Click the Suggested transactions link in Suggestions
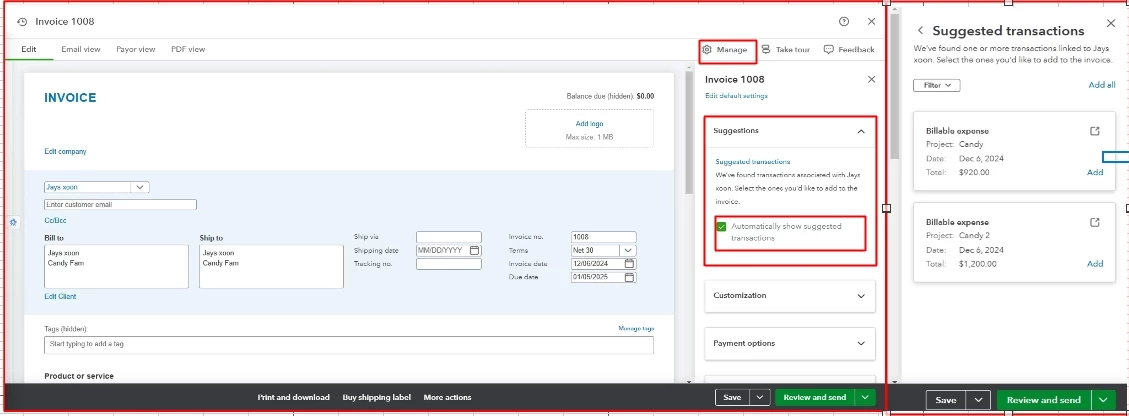The image size is (1129, 416). tap(752, 162)
